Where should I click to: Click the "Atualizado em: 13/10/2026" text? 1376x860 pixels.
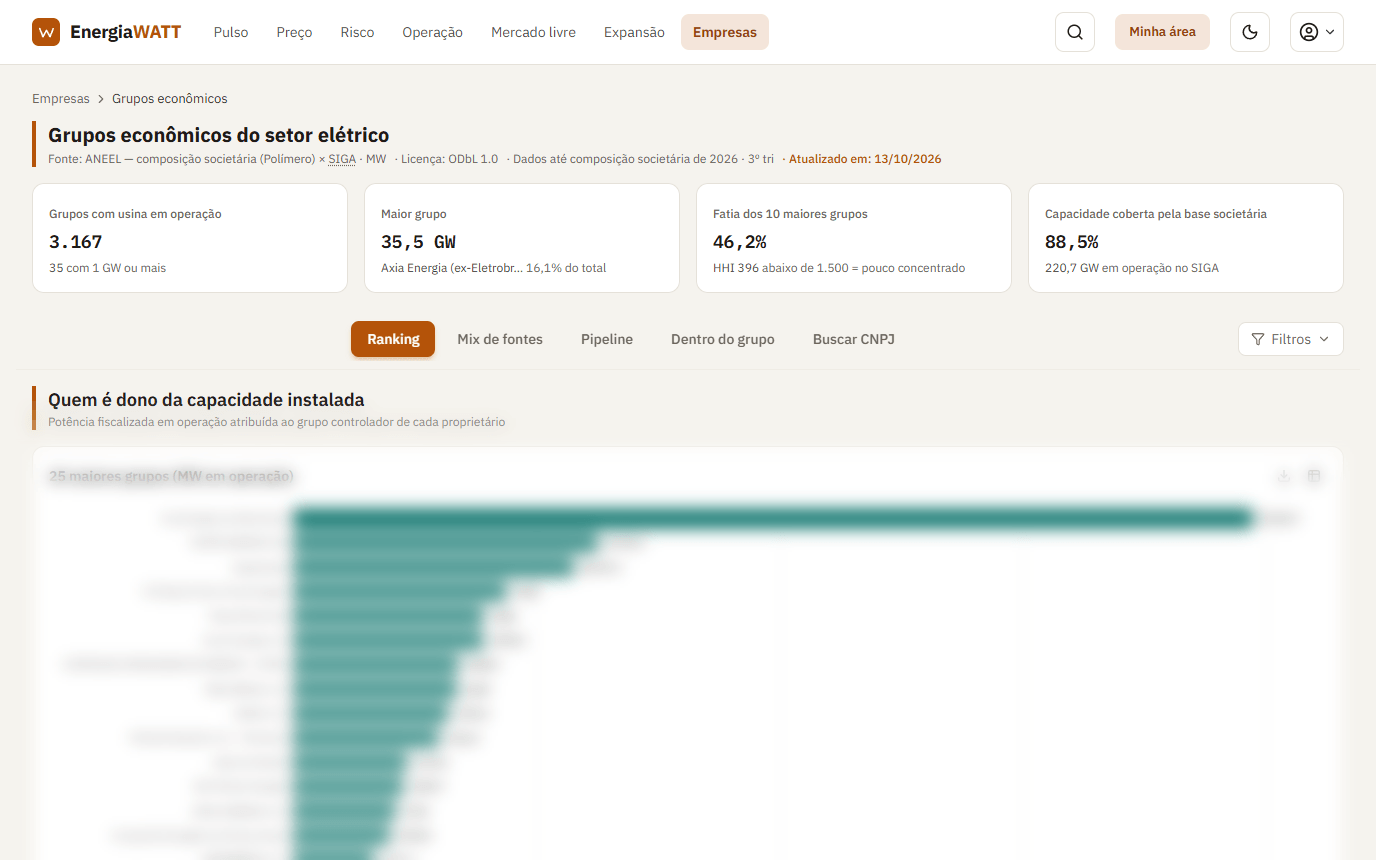click(x=865, y=159)
